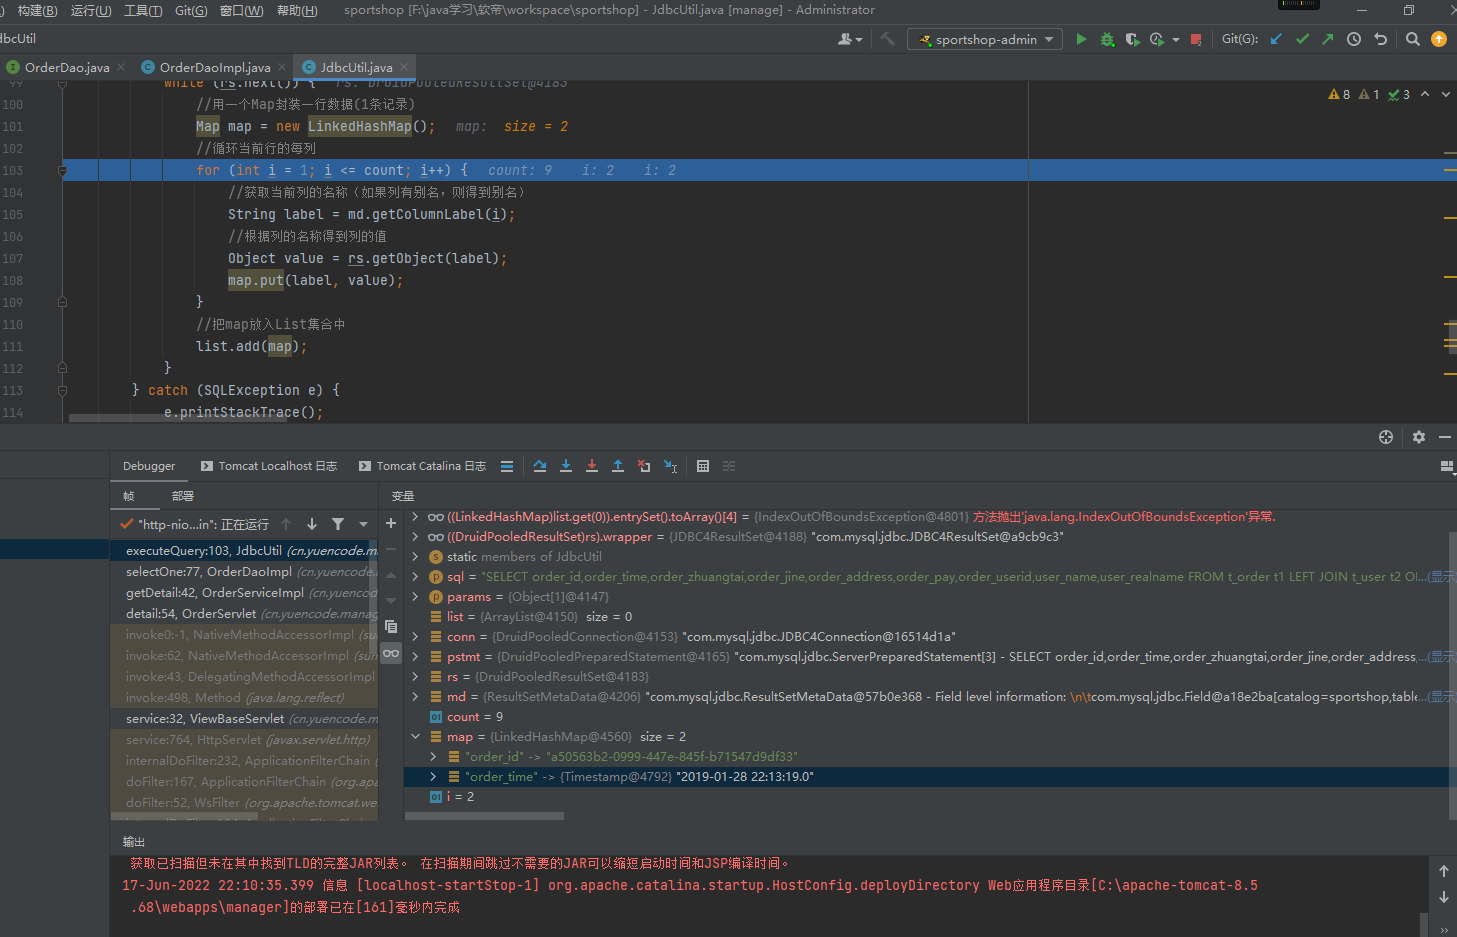Click the 8 warnings indicator
1457x937 pixels.
(1339, 94)
